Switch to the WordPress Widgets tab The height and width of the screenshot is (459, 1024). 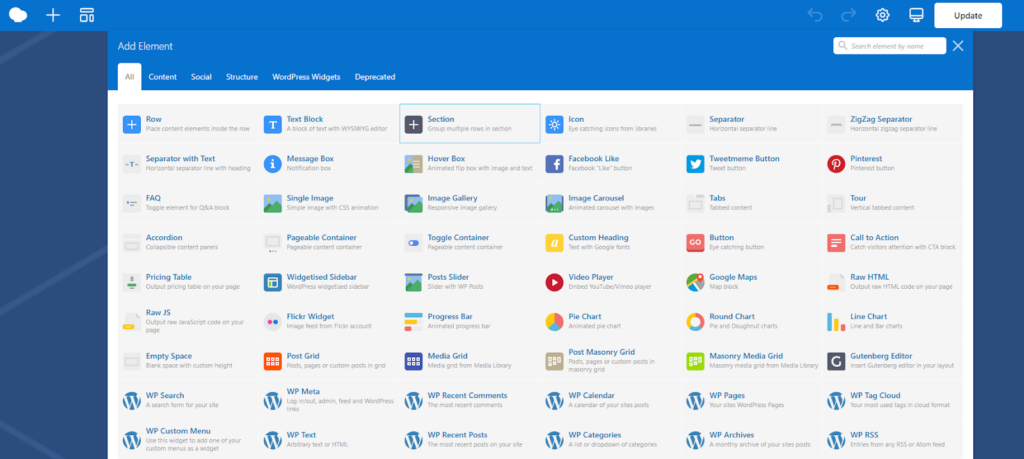click(306, 77)
